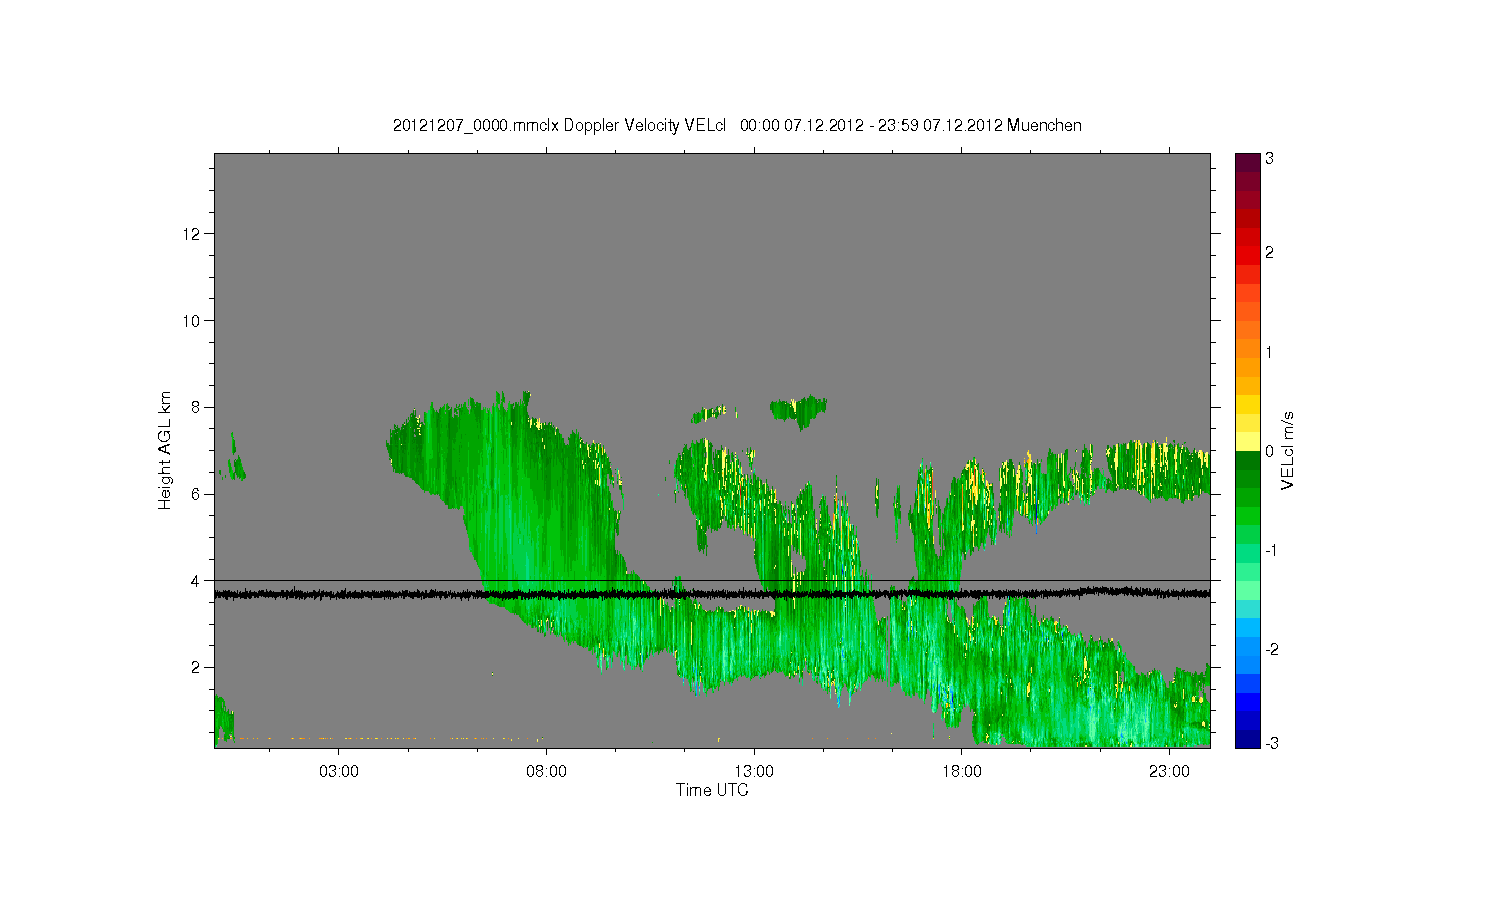Screen dimensions: 1500x900
Task: Click the 23:00 time axis tick label
Action: [x=1169, y=772]
